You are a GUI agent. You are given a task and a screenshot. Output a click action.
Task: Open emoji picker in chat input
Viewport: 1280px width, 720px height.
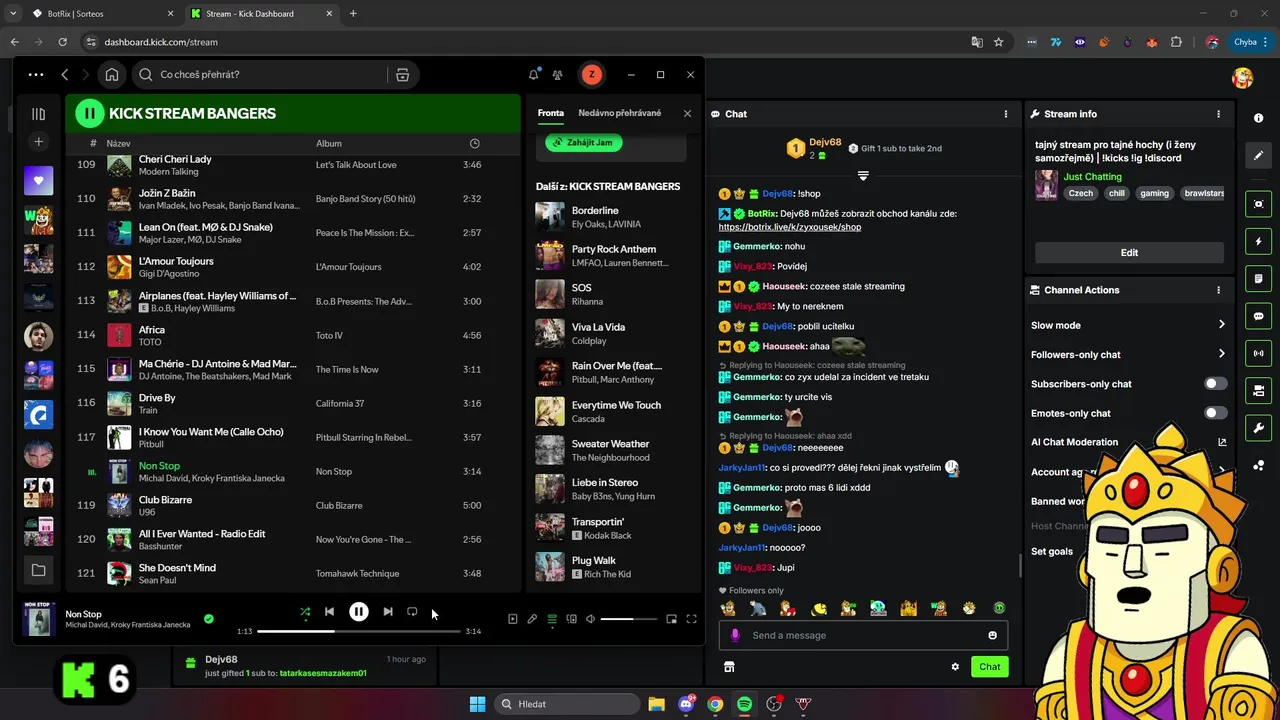[992, 635]
